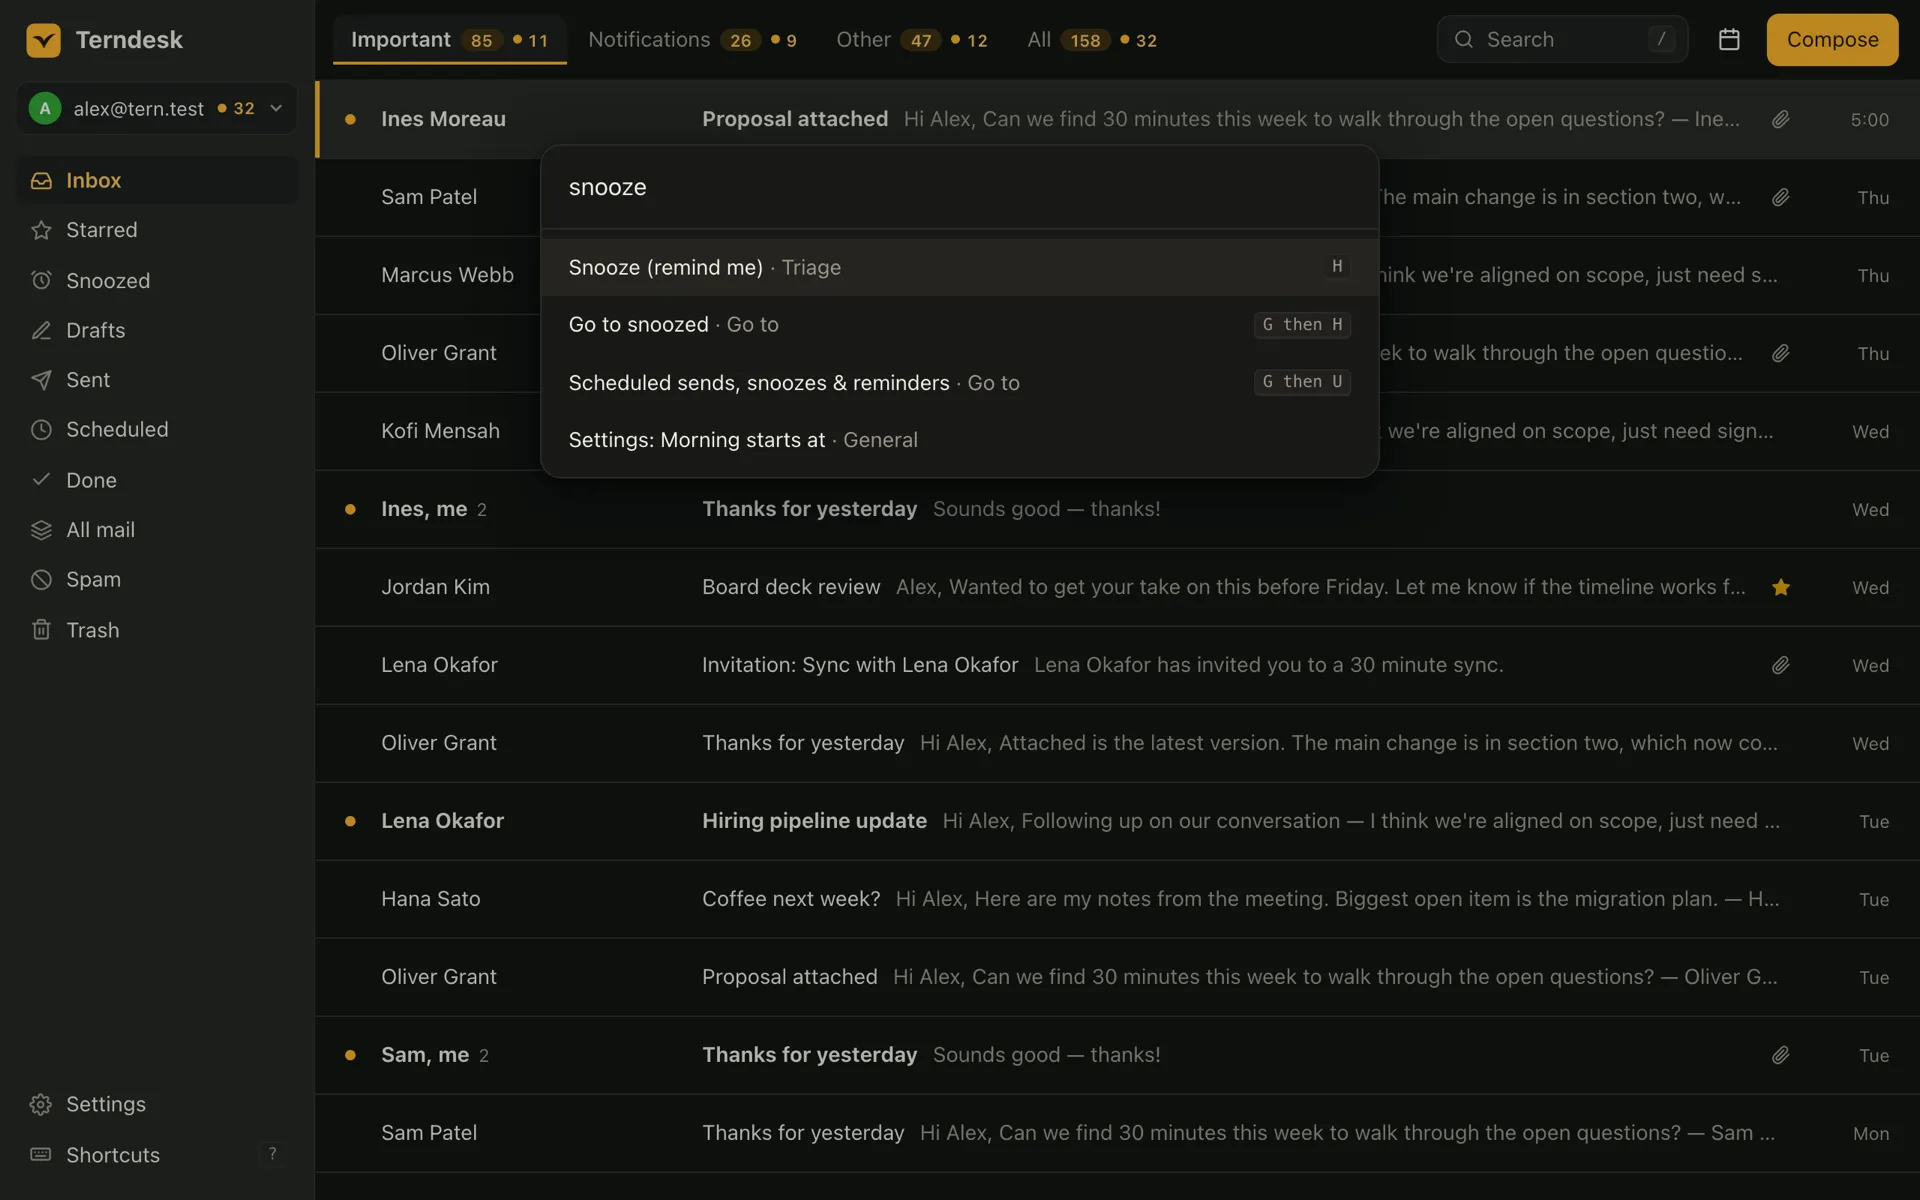Open the Done folder
Viewport: 1920px width, 1200px height.
click(x=157, y=480)
